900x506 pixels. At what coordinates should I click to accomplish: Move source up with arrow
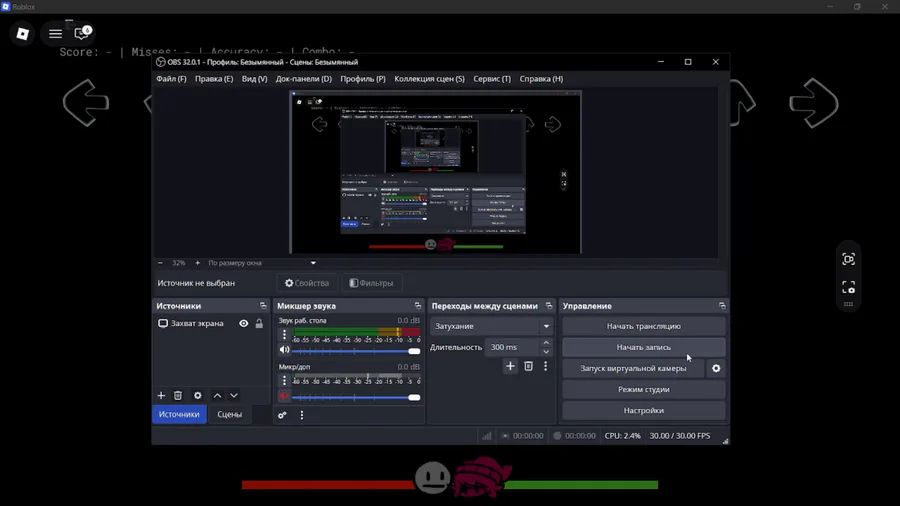click(218, 395)
